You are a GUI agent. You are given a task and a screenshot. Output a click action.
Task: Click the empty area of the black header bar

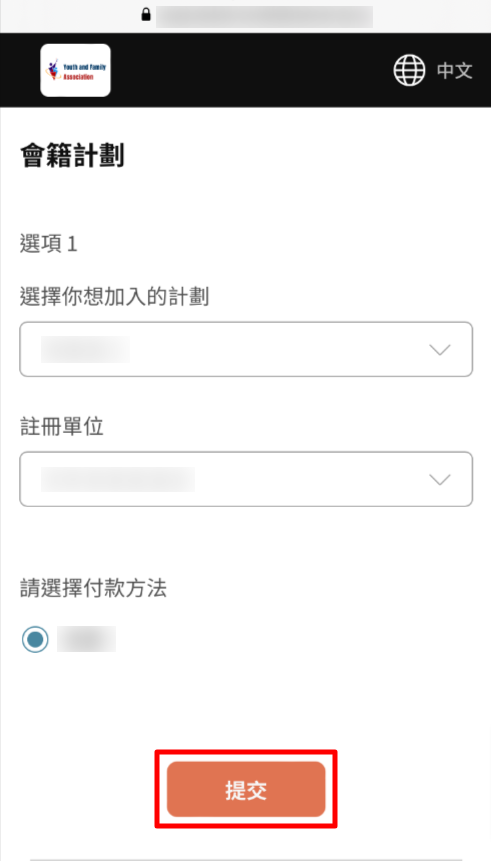pyautogui.click(x=252, y=70)
